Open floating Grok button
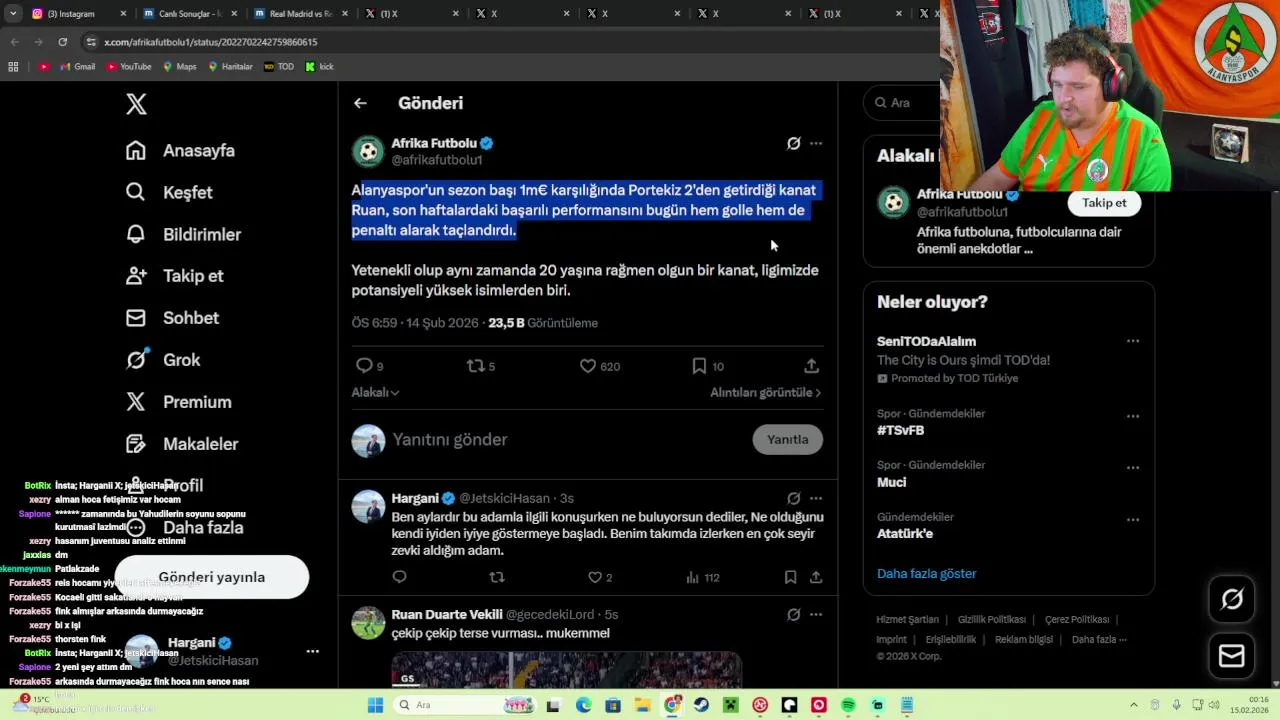Screen dimensions: 1280x720 (1232, 599)
